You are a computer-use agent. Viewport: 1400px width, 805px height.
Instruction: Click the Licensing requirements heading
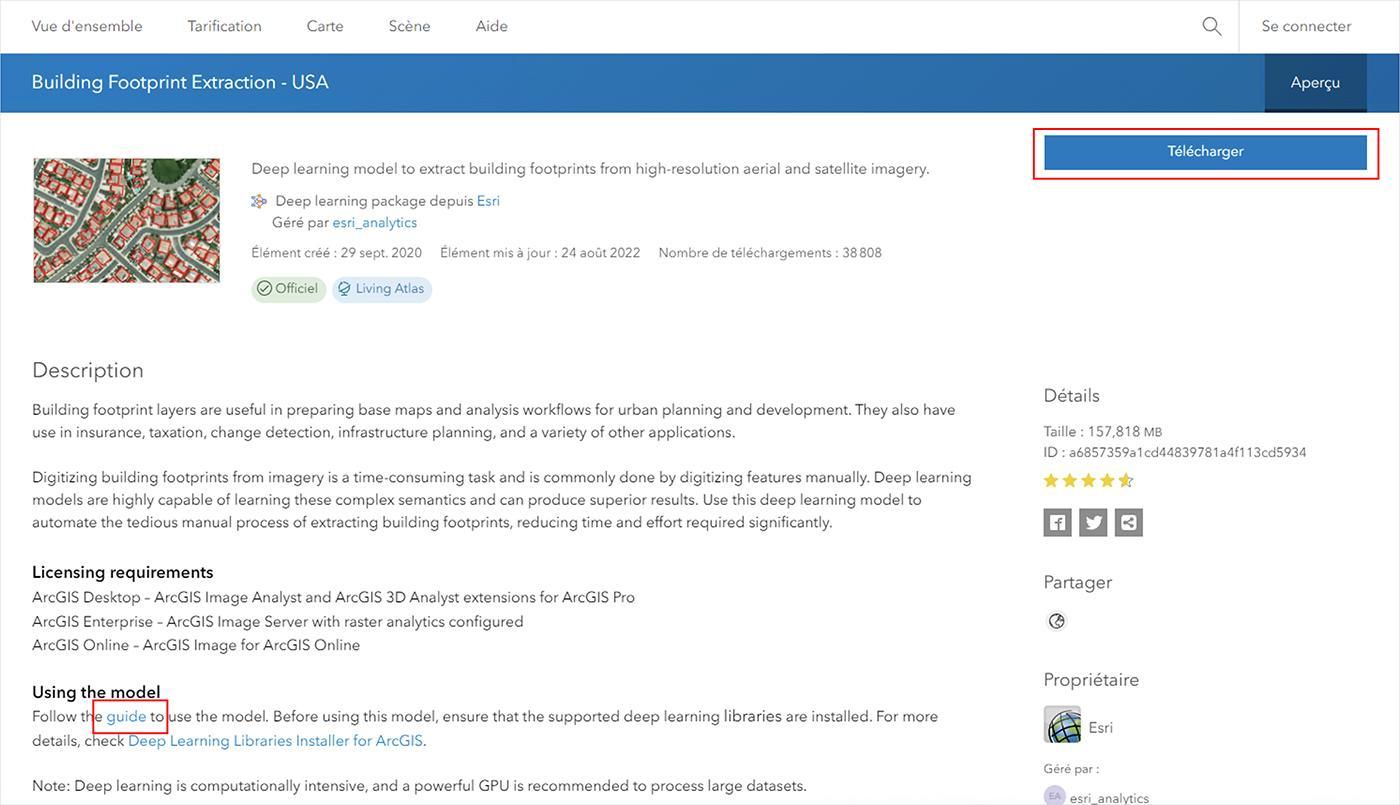[x=123, y=572]
